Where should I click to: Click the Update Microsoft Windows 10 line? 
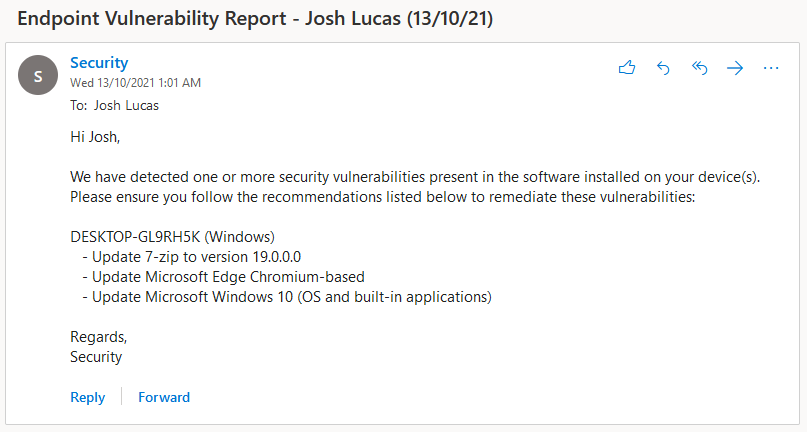coord(287,297)
